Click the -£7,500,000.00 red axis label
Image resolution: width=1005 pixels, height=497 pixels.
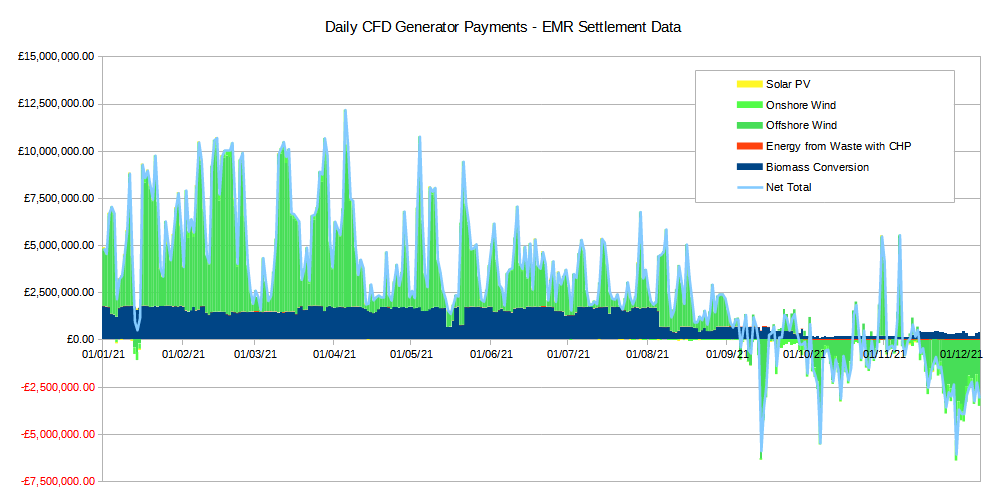[54, 481]
